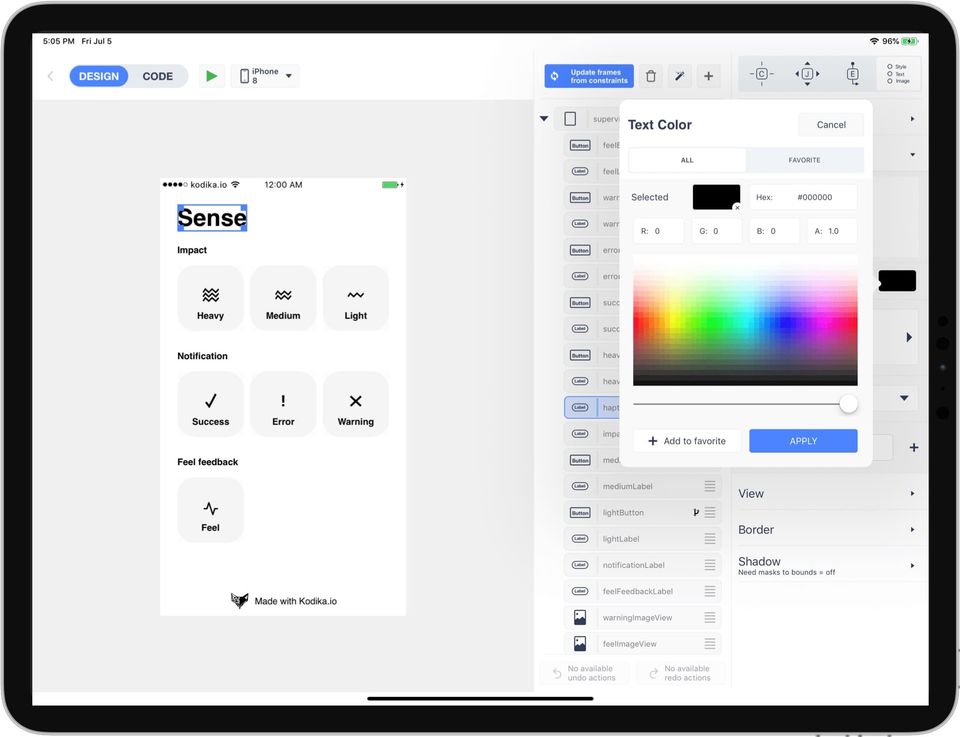This screenshot has height=737, width=960.
Task: Switch to the FAVORITE tab
Action: coord(804,160)
